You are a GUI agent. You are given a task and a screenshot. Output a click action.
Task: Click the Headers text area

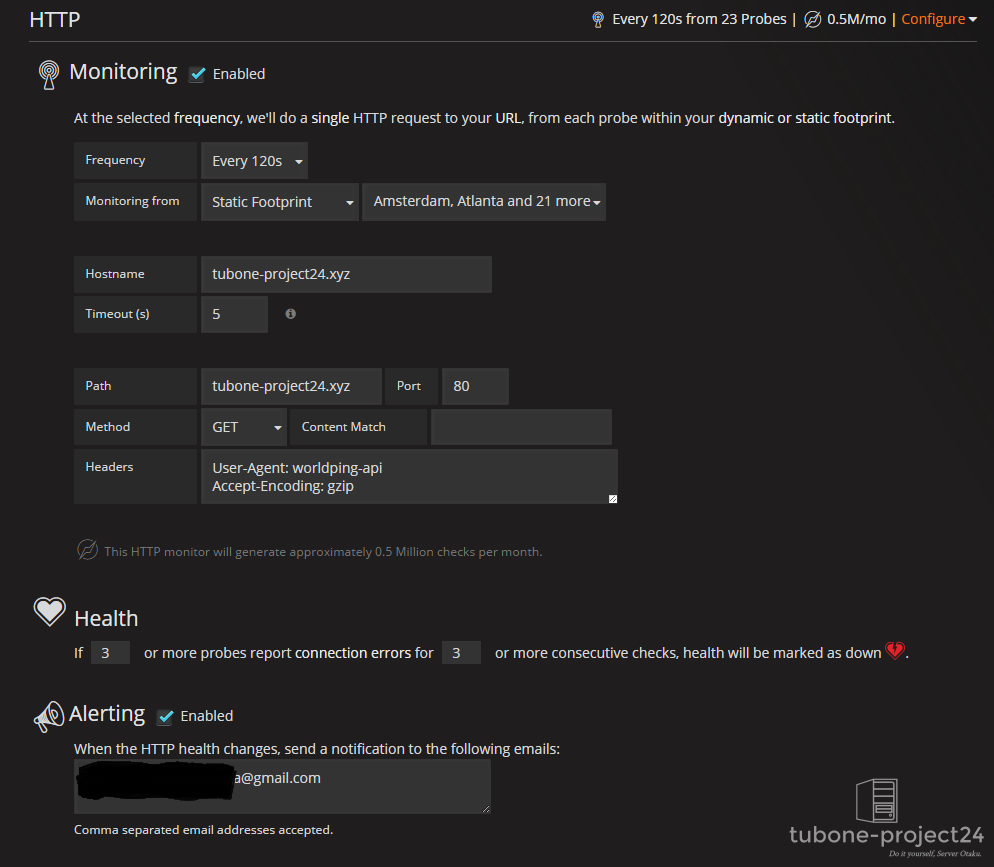click(x=409, y=477)
